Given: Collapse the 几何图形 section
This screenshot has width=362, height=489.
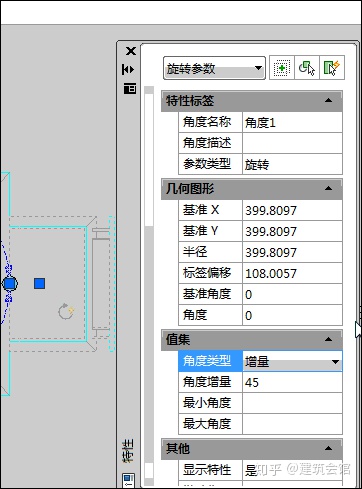Looking at the screenshot, I should (x=328, y=188).
